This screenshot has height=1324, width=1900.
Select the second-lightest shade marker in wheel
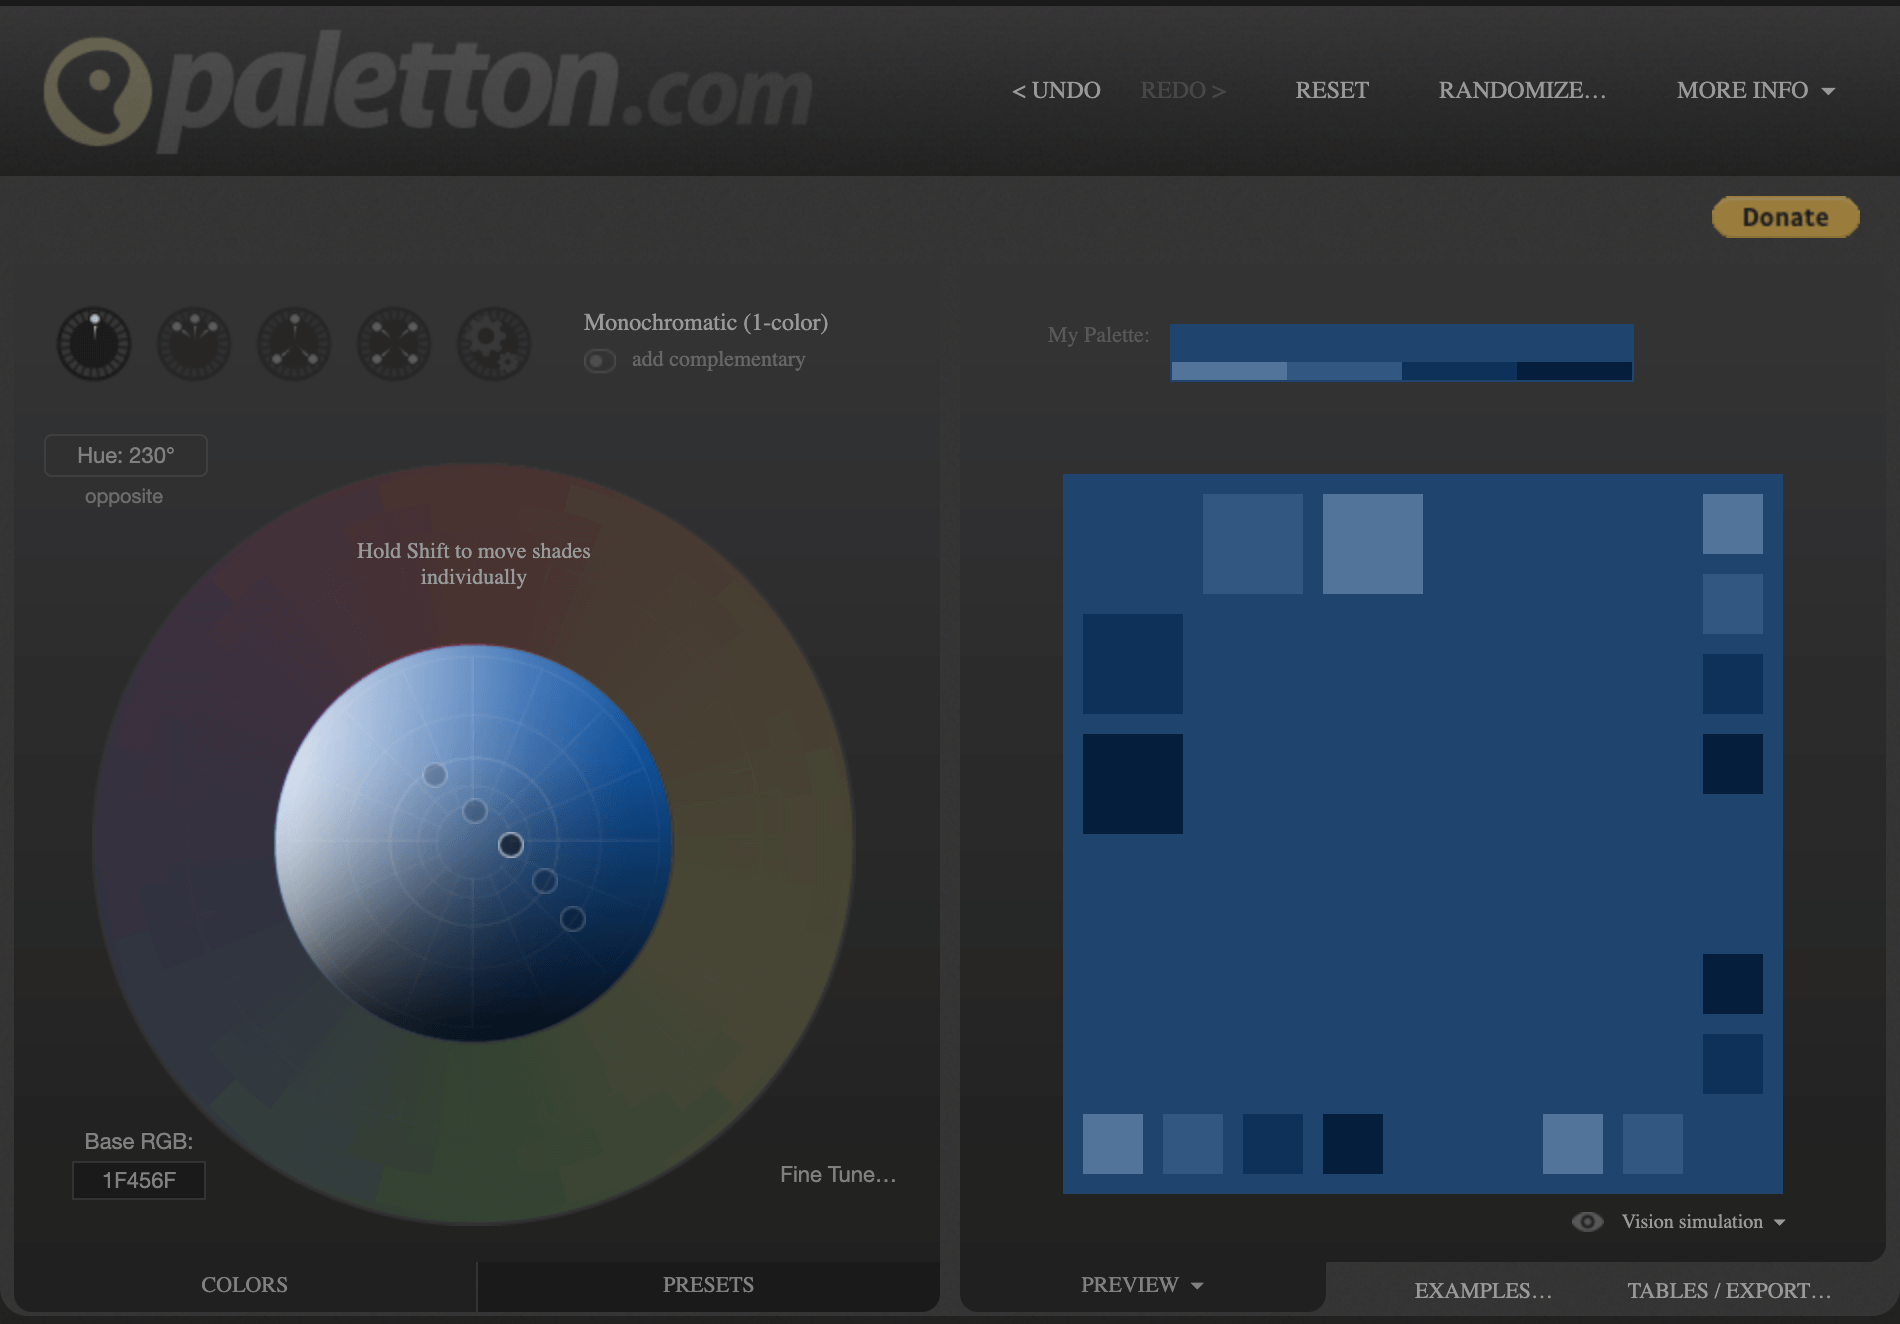point(475,811)
